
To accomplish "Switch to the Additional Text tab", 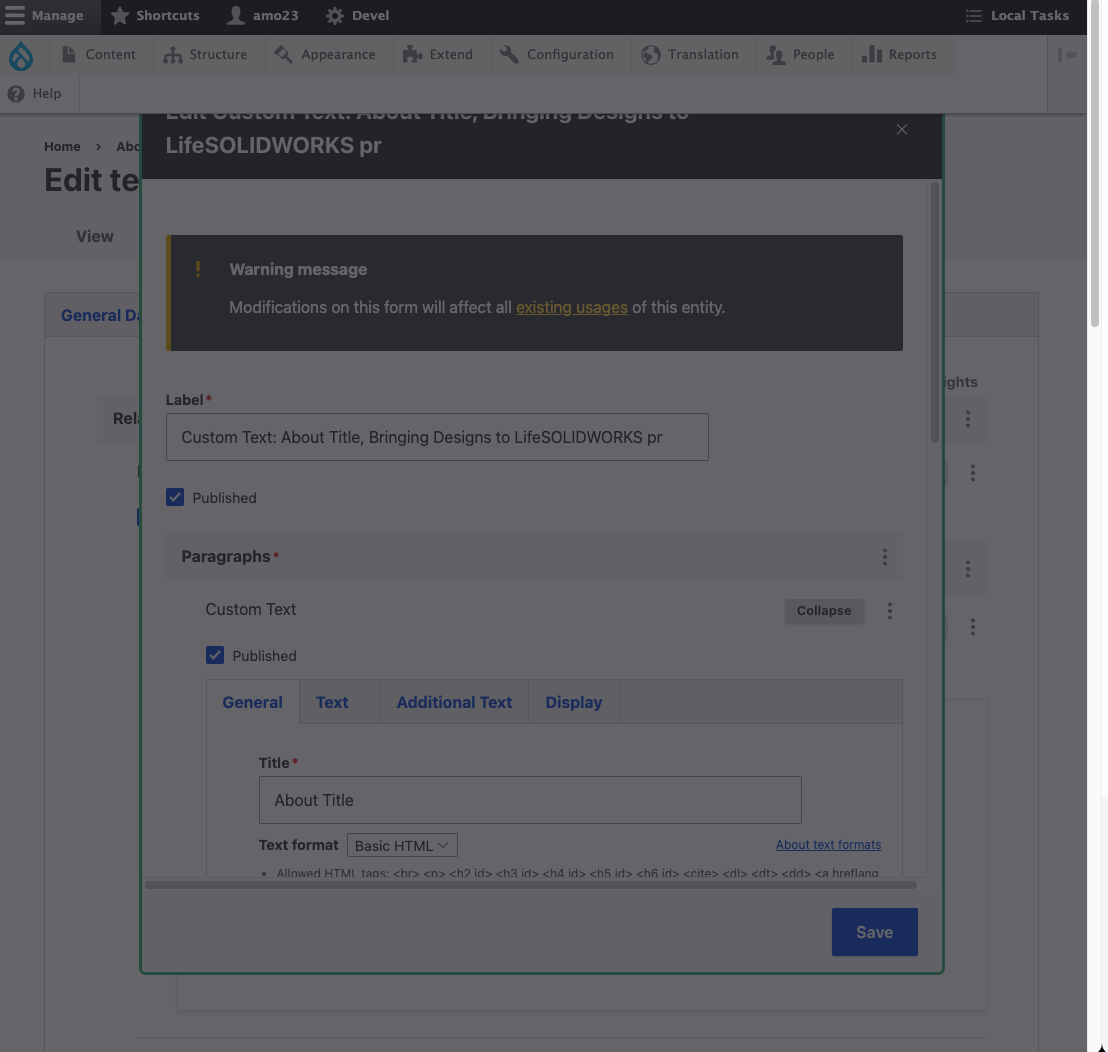I will pos(454,702).
